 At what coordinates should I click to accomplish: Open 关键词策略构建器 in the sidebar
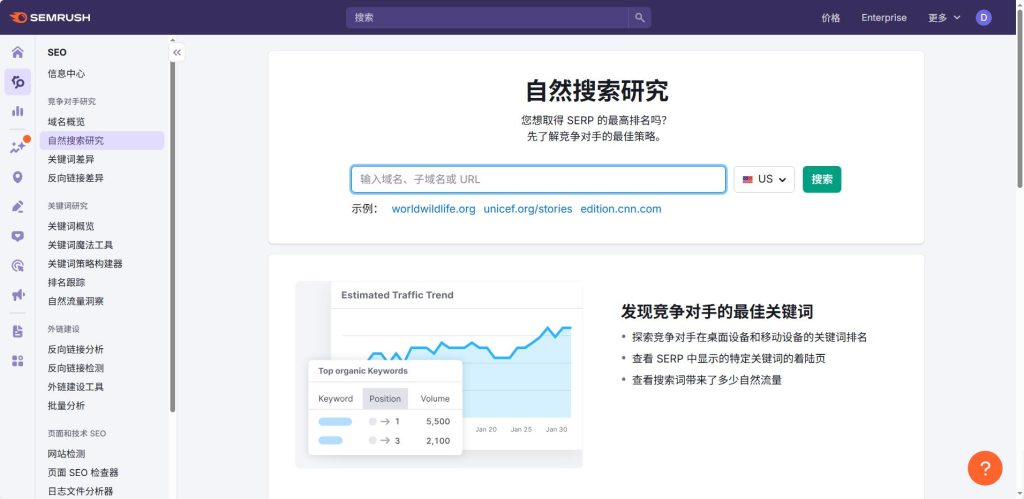(85, 264)
